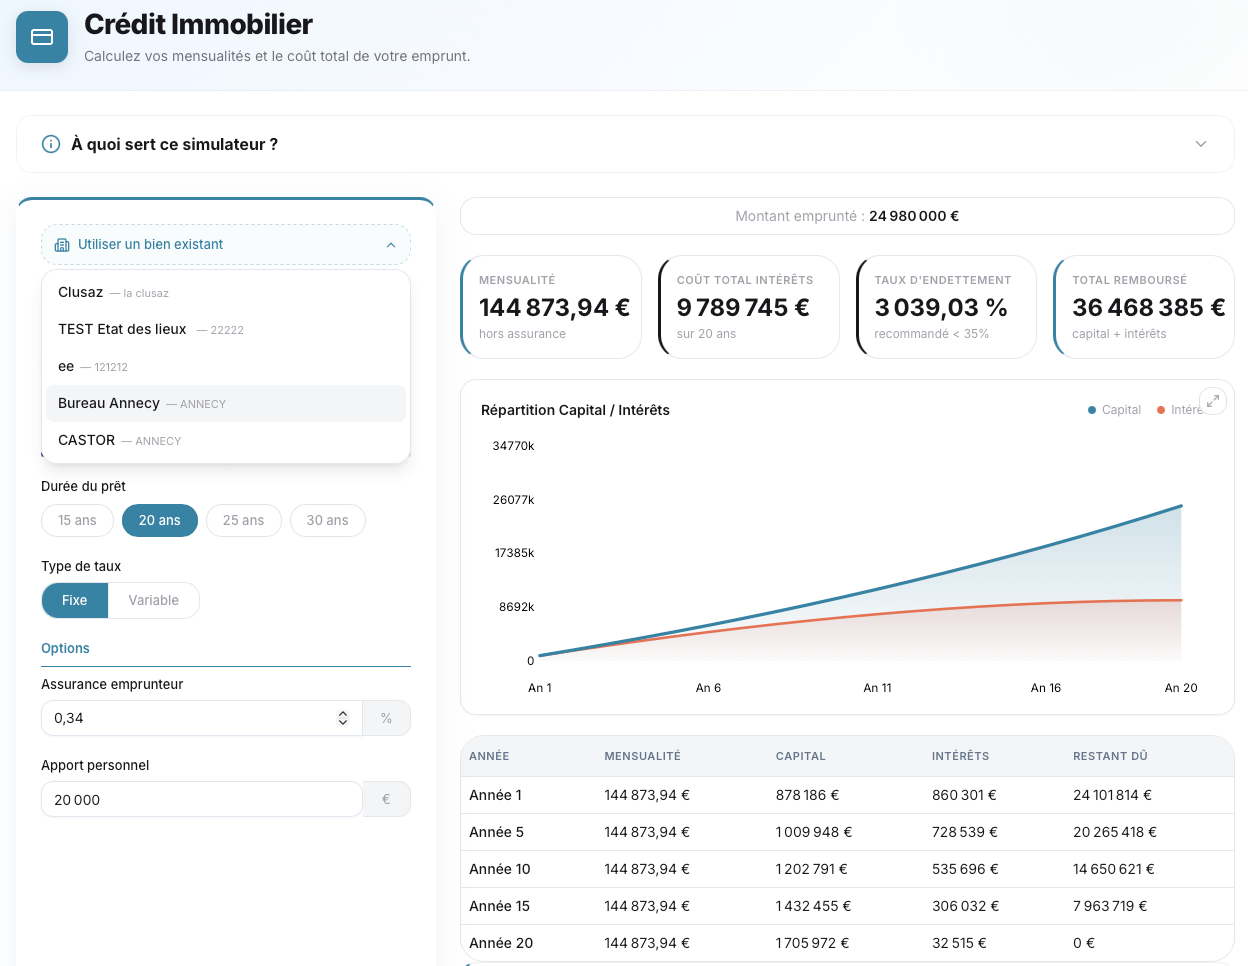Click the credit card icon in the header
Image resolution: width=1248 pixels, height=966 pixels.
pos(41,36)
